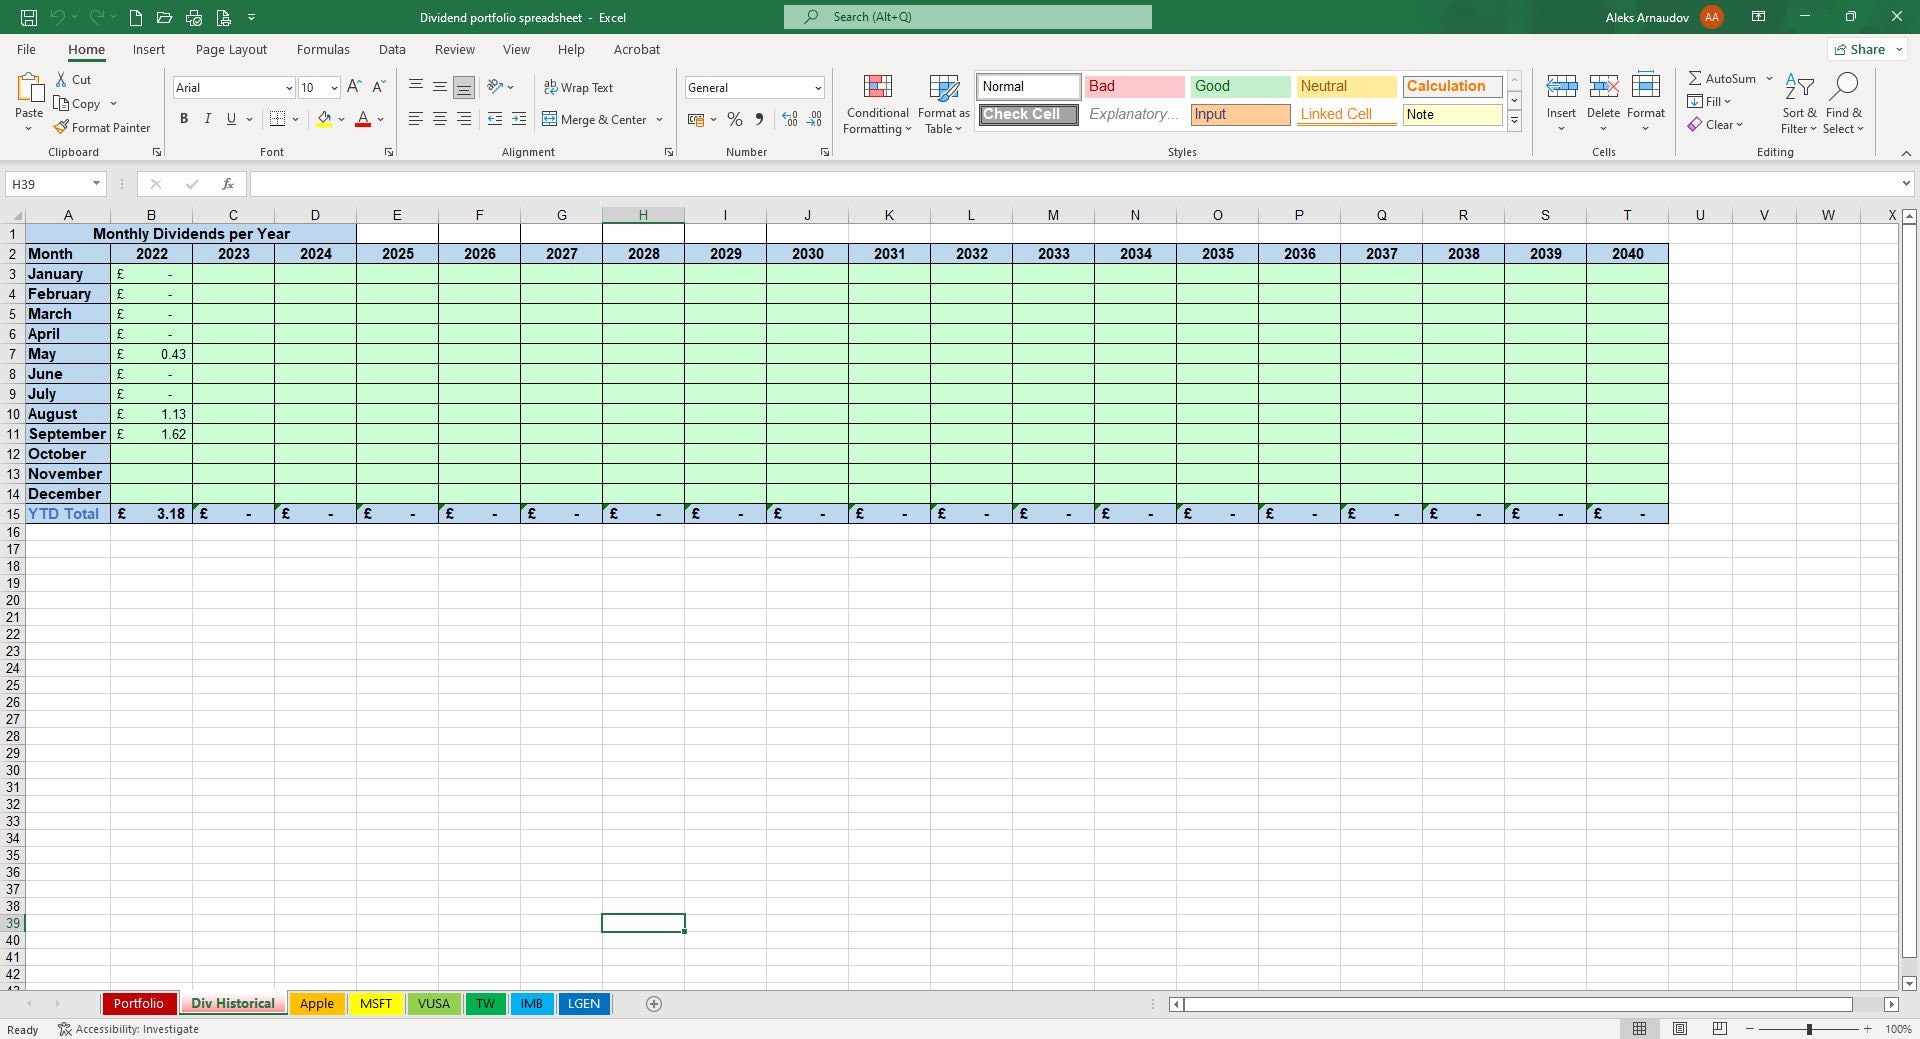Apply AutoSum to the selection

coord(1725,78)
